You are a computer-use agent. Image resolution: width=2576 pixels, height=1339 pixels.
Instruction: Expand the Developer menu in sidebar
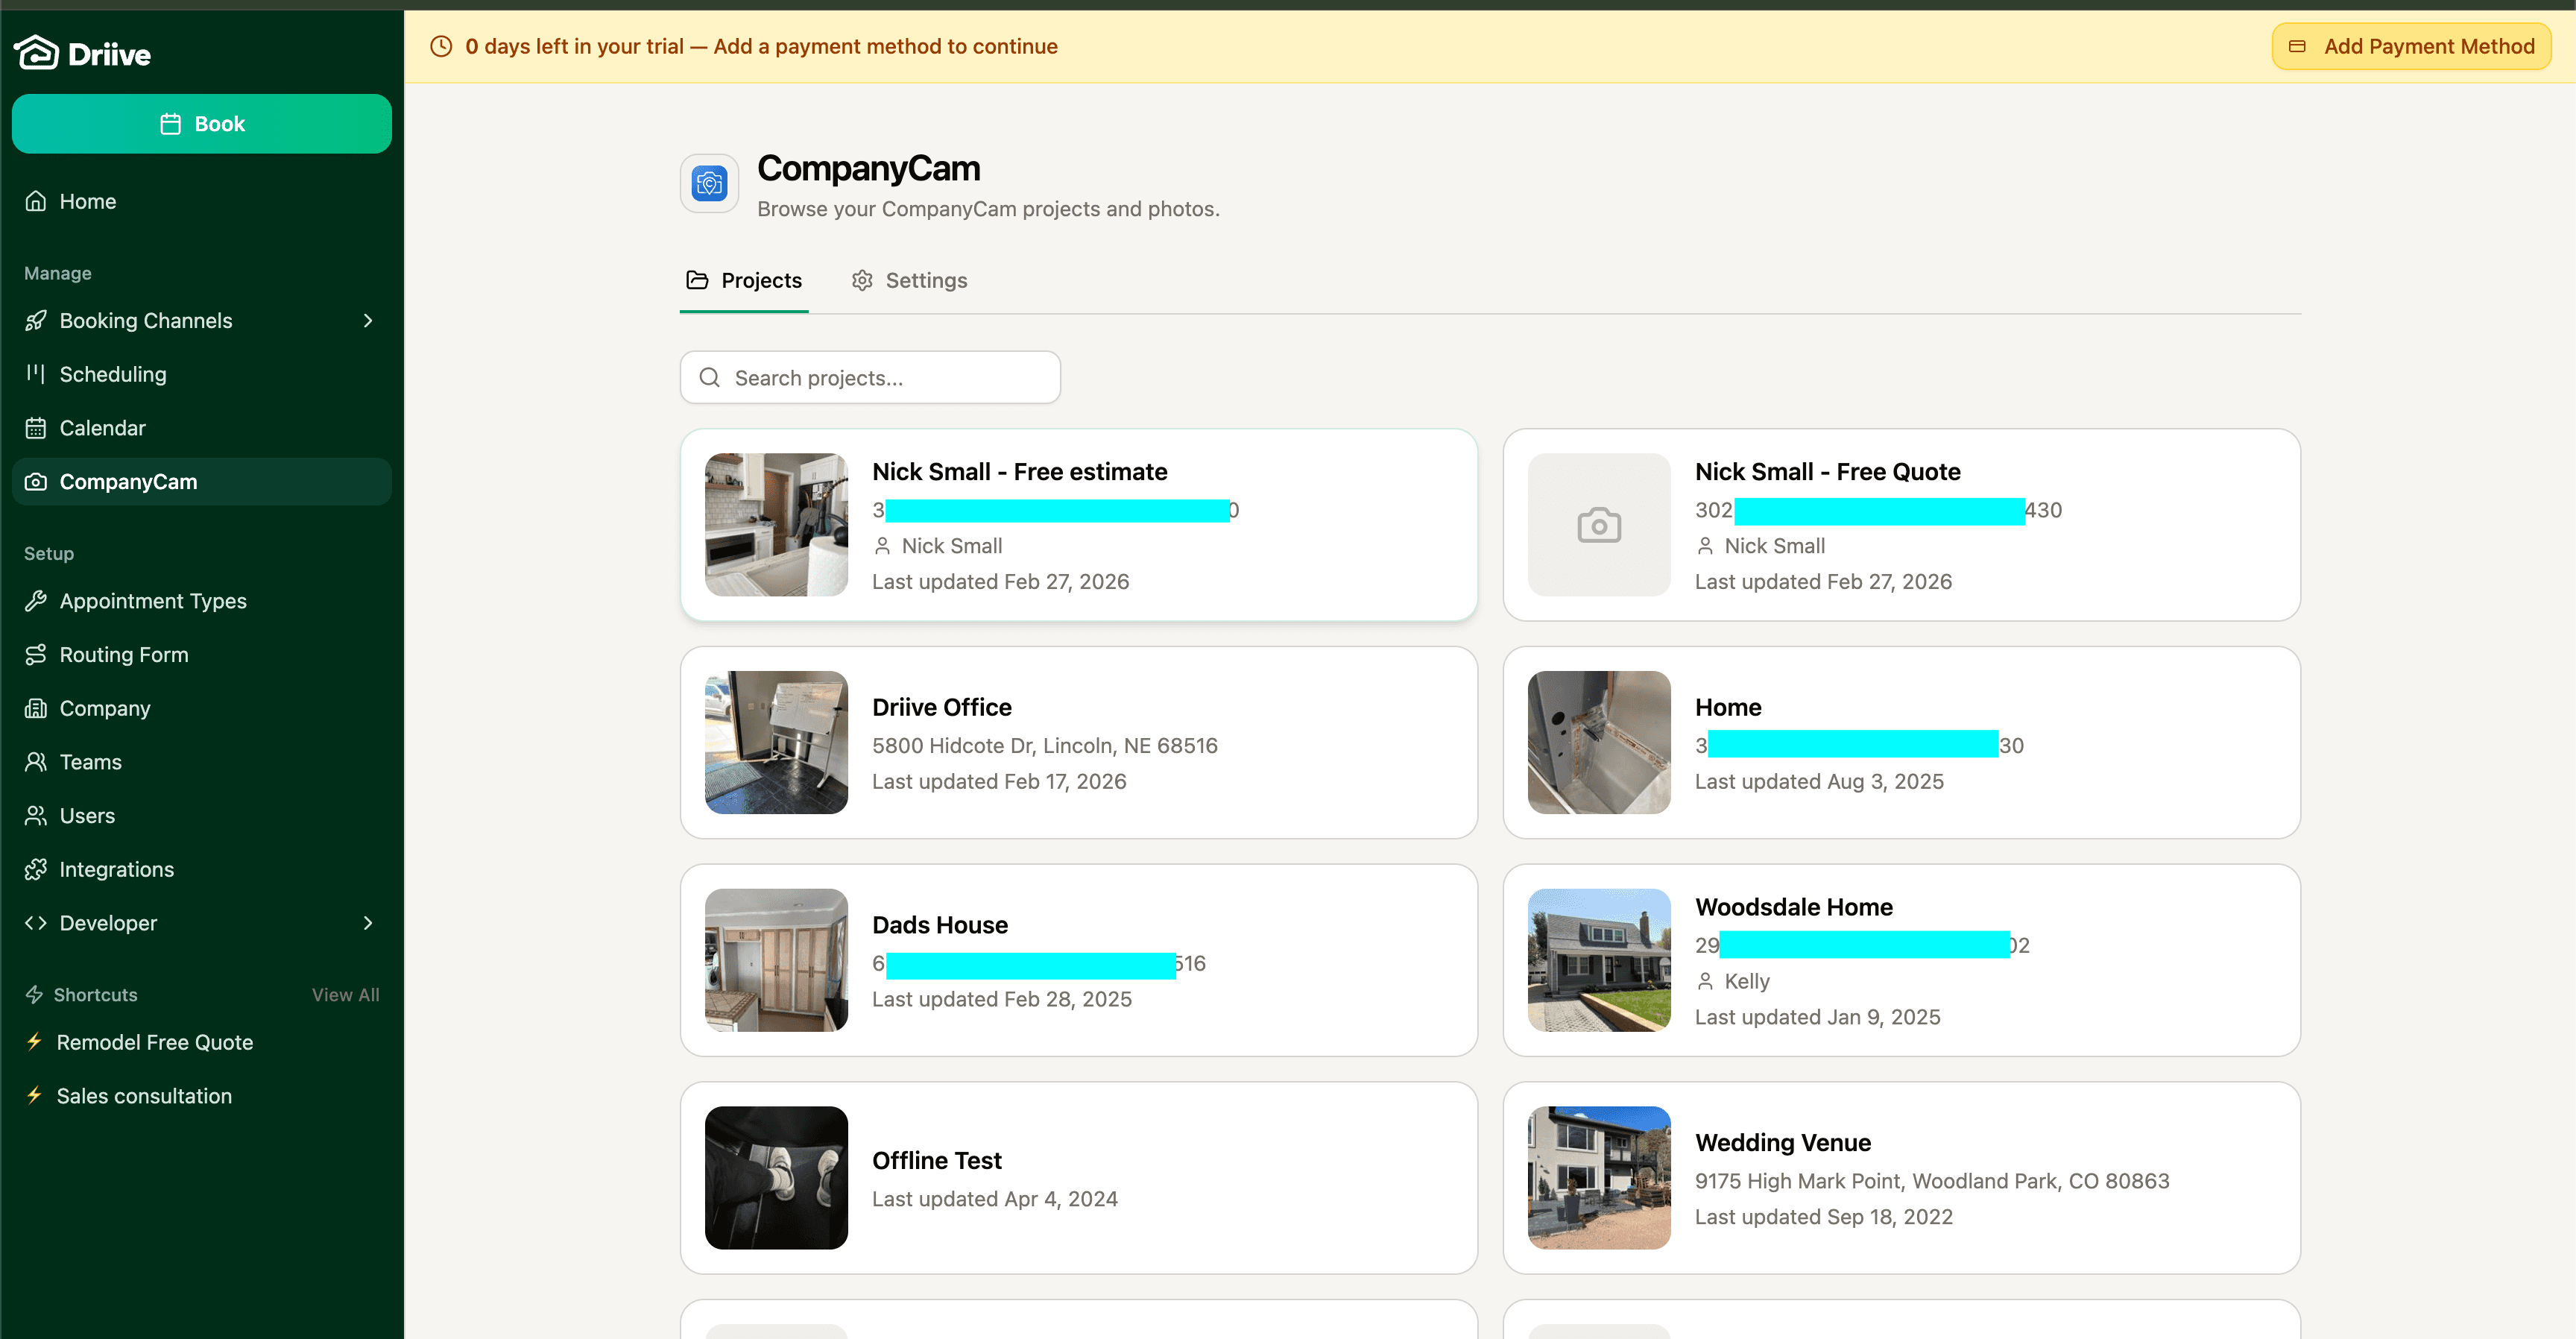368,922
